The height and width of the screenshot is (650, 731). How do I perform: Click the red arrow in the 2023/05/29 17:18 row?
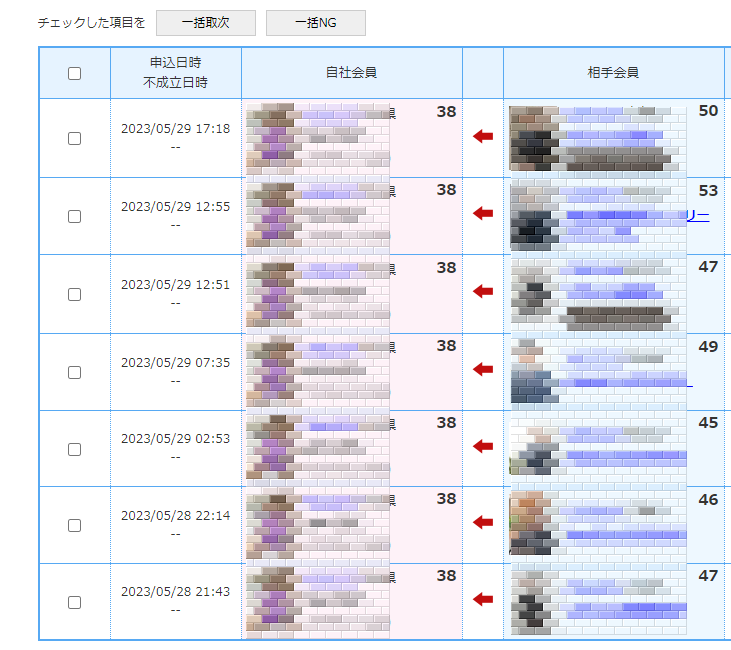pos(484,137)
